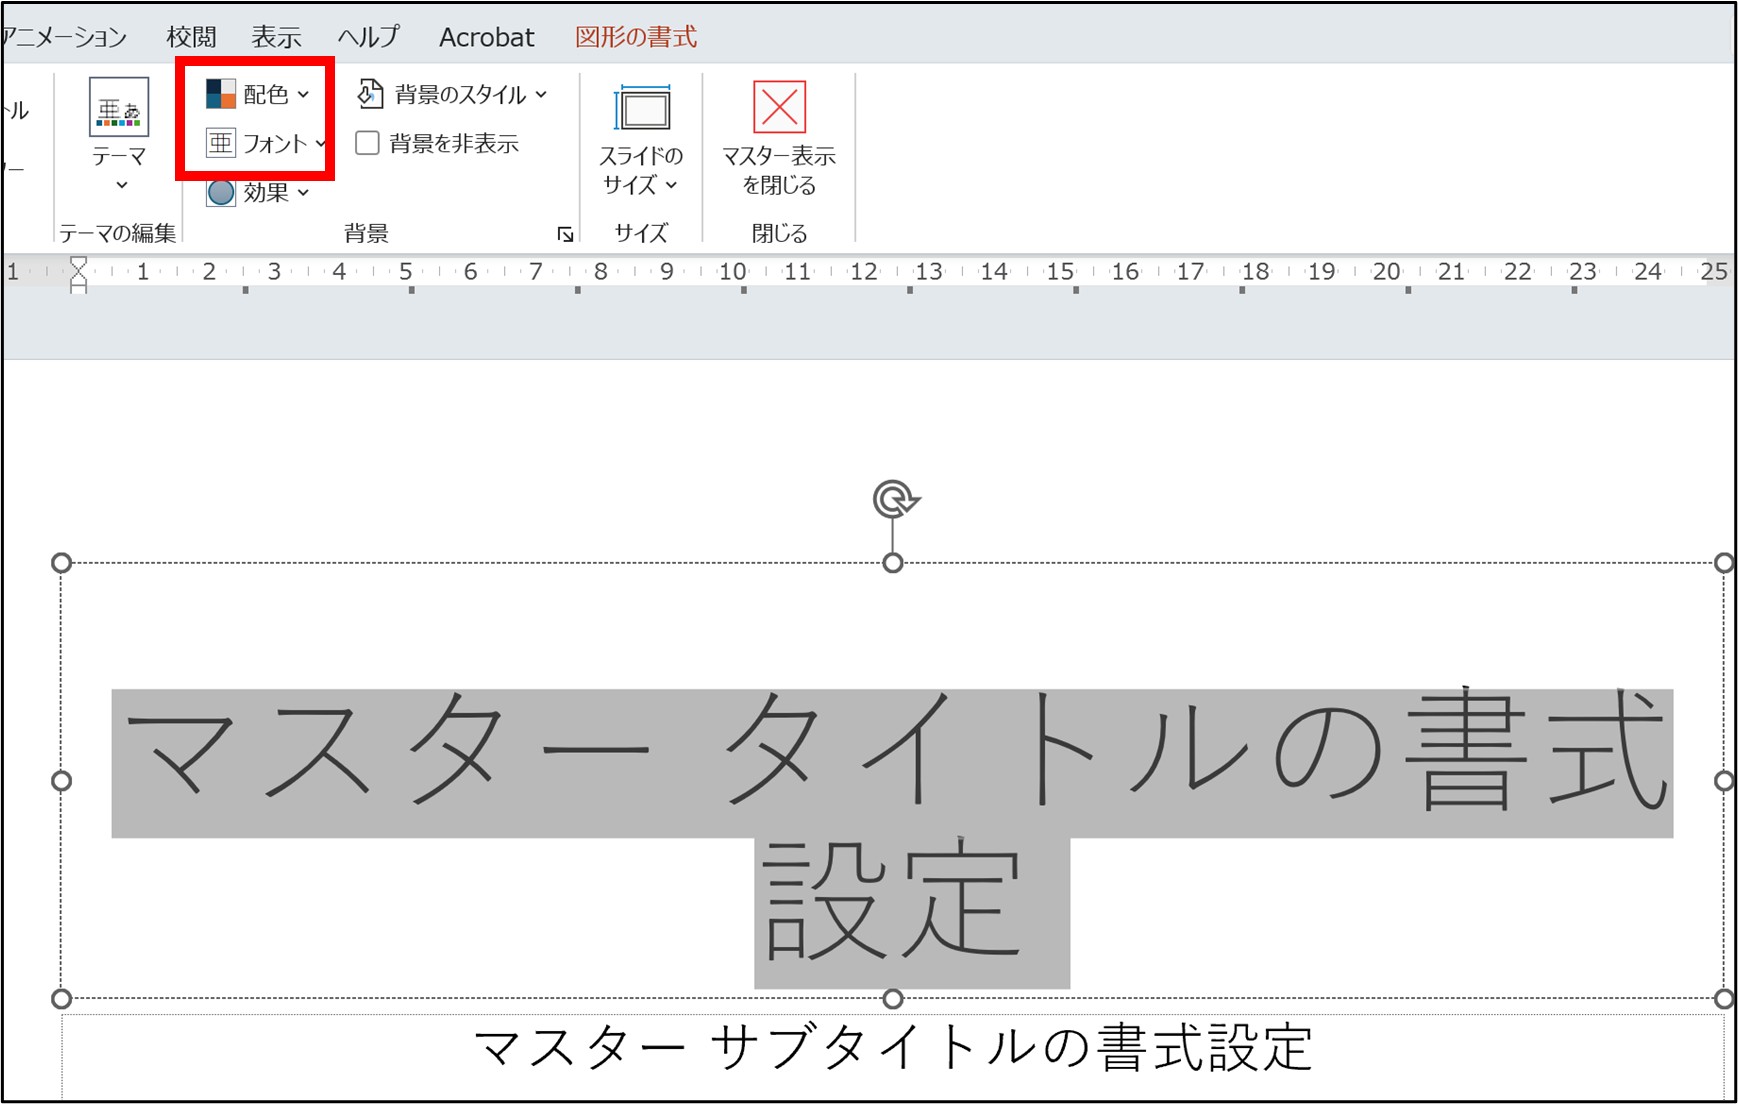Expand the 効果 dropdown arrow
The image size is (1738, 1104).
[304, 193]
